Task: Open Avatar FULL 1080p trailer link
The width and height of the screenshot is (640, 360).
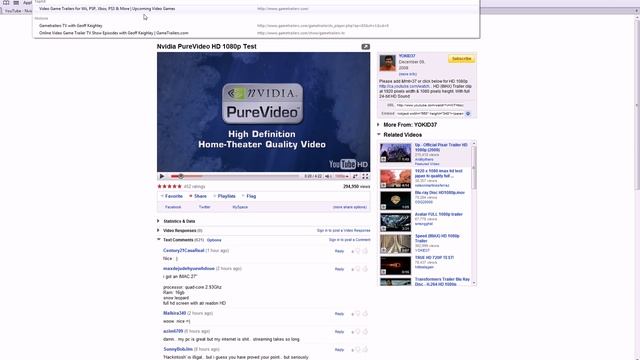Action: click(x=439, y=214)
